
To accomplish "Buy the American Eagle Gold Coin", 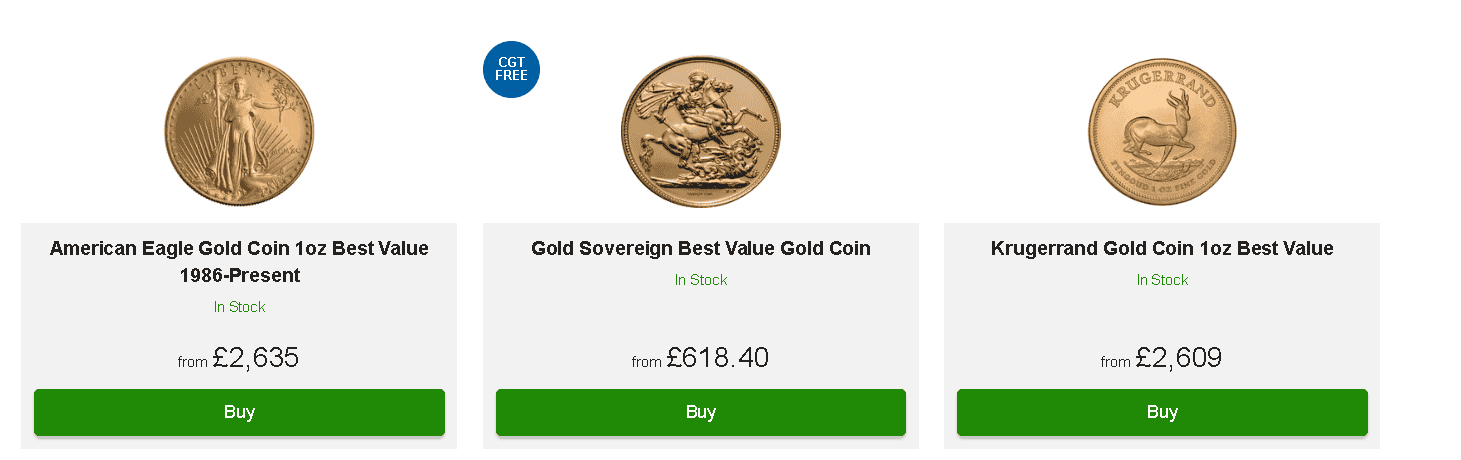I will pos(239,412).
